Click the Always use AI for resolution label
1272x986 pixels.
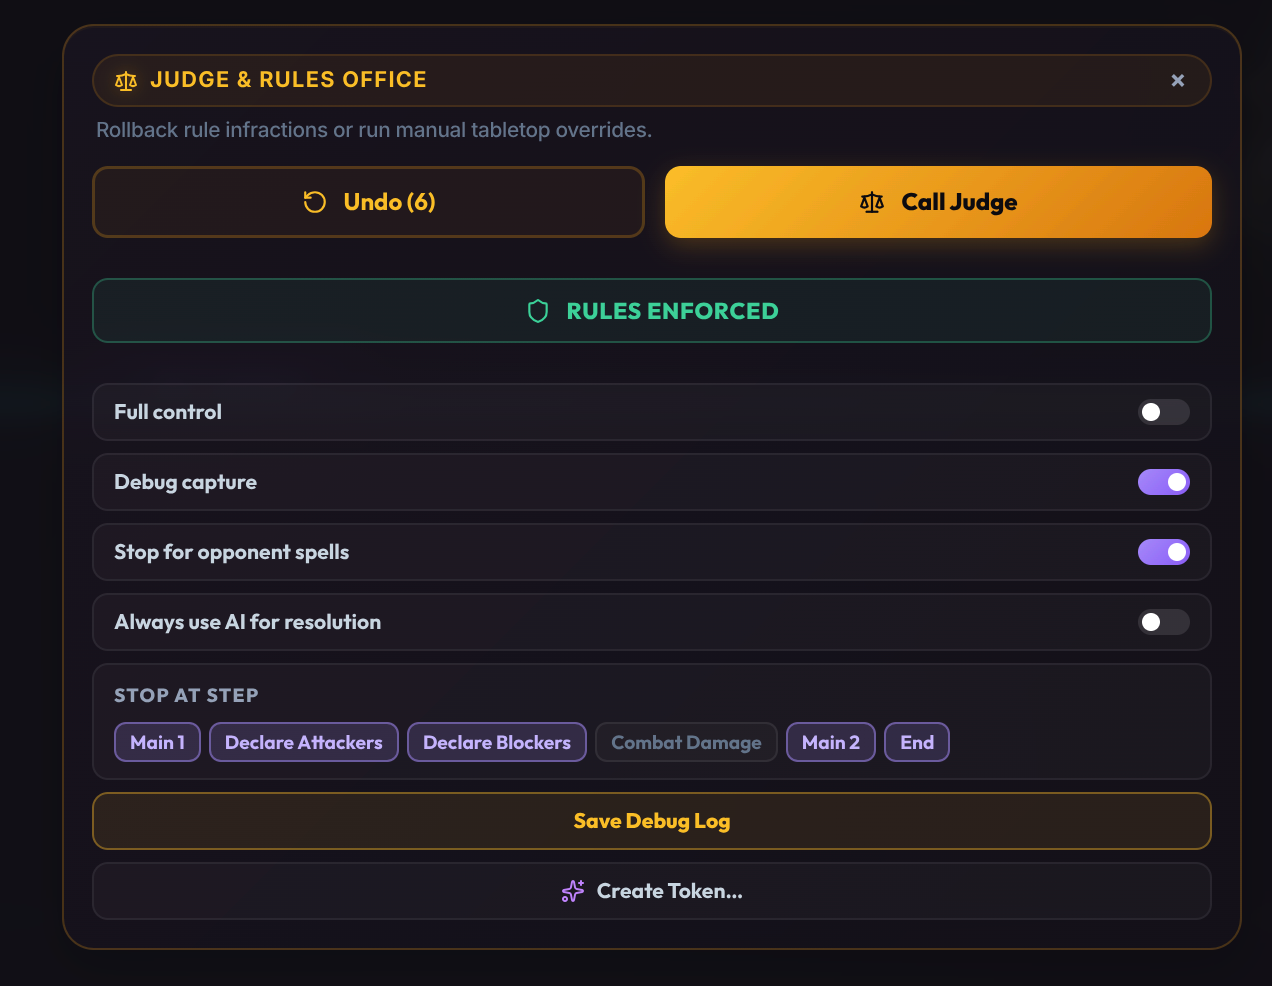248,622
